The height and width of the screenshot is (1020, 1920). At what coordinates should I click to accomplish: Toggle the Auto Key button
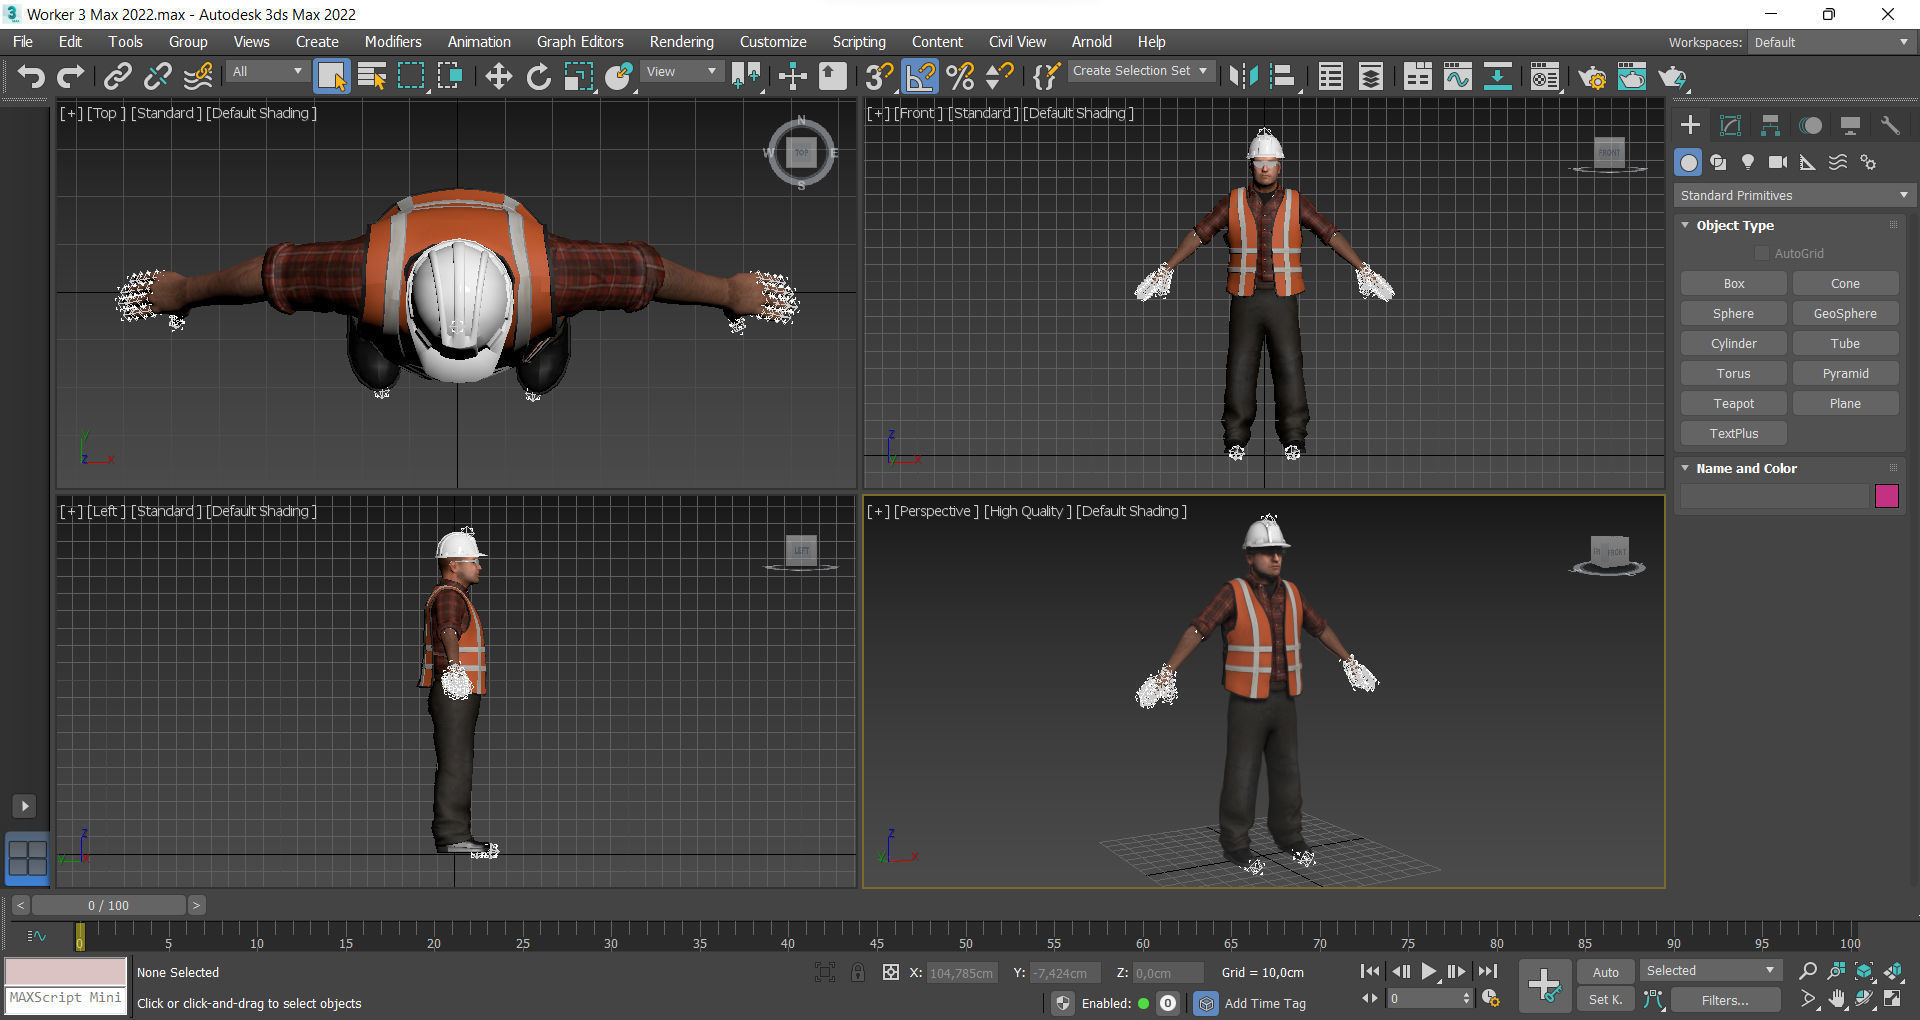pos(1605,972)
